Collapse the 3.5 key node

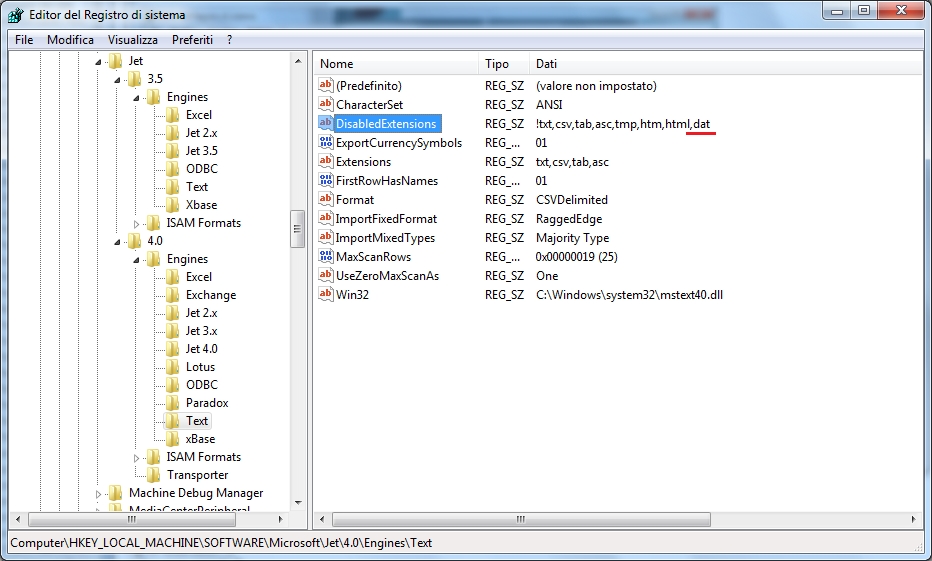117,79
